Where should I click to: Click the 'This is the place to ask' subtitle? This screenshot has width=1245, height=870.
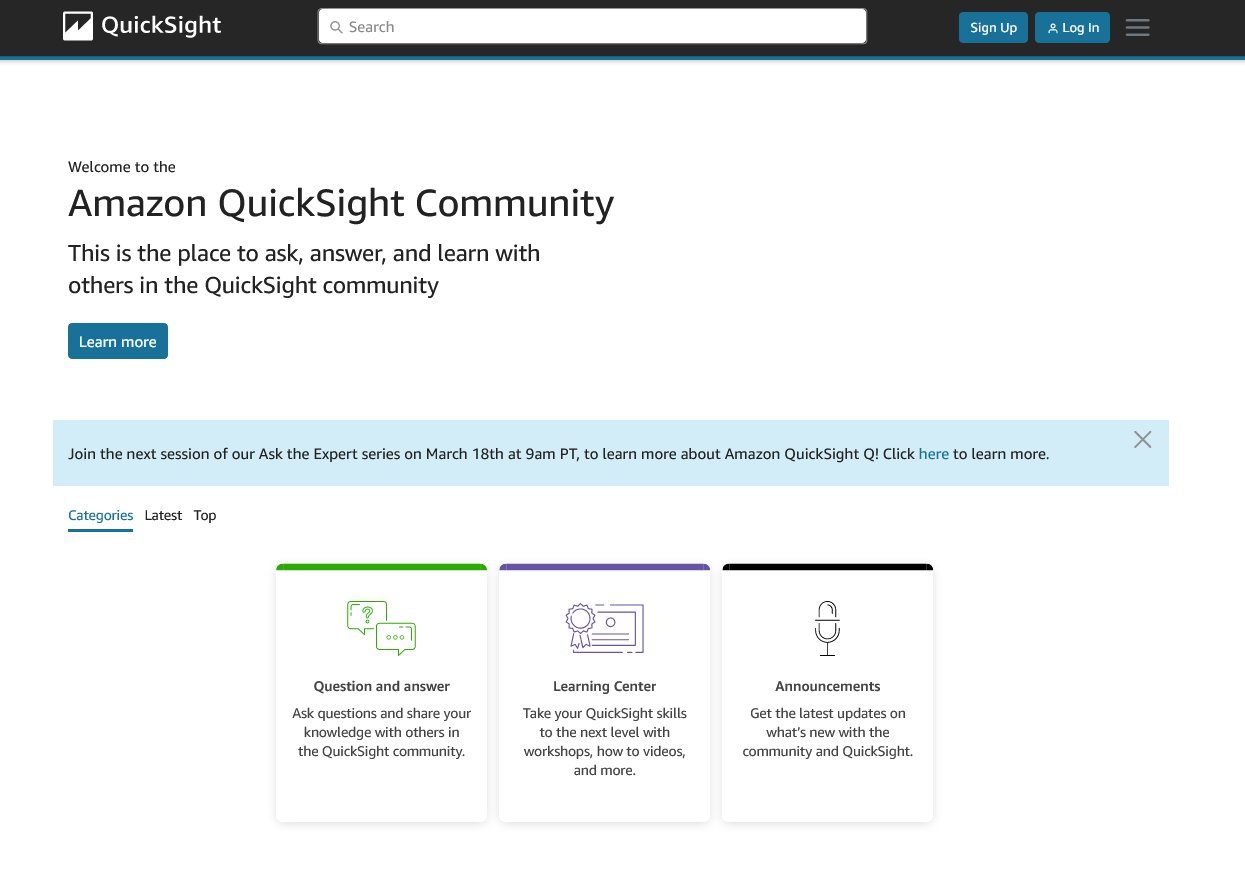pyautogui.click(x=304, y=269)
